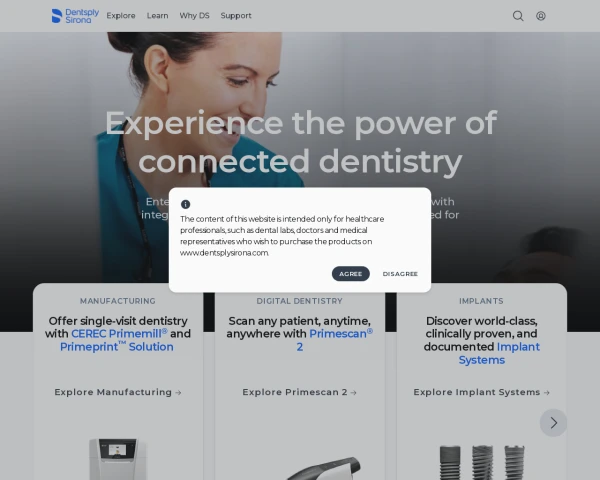Select the DIGITAL DENTISTRY card heading

tap(300, 301)
